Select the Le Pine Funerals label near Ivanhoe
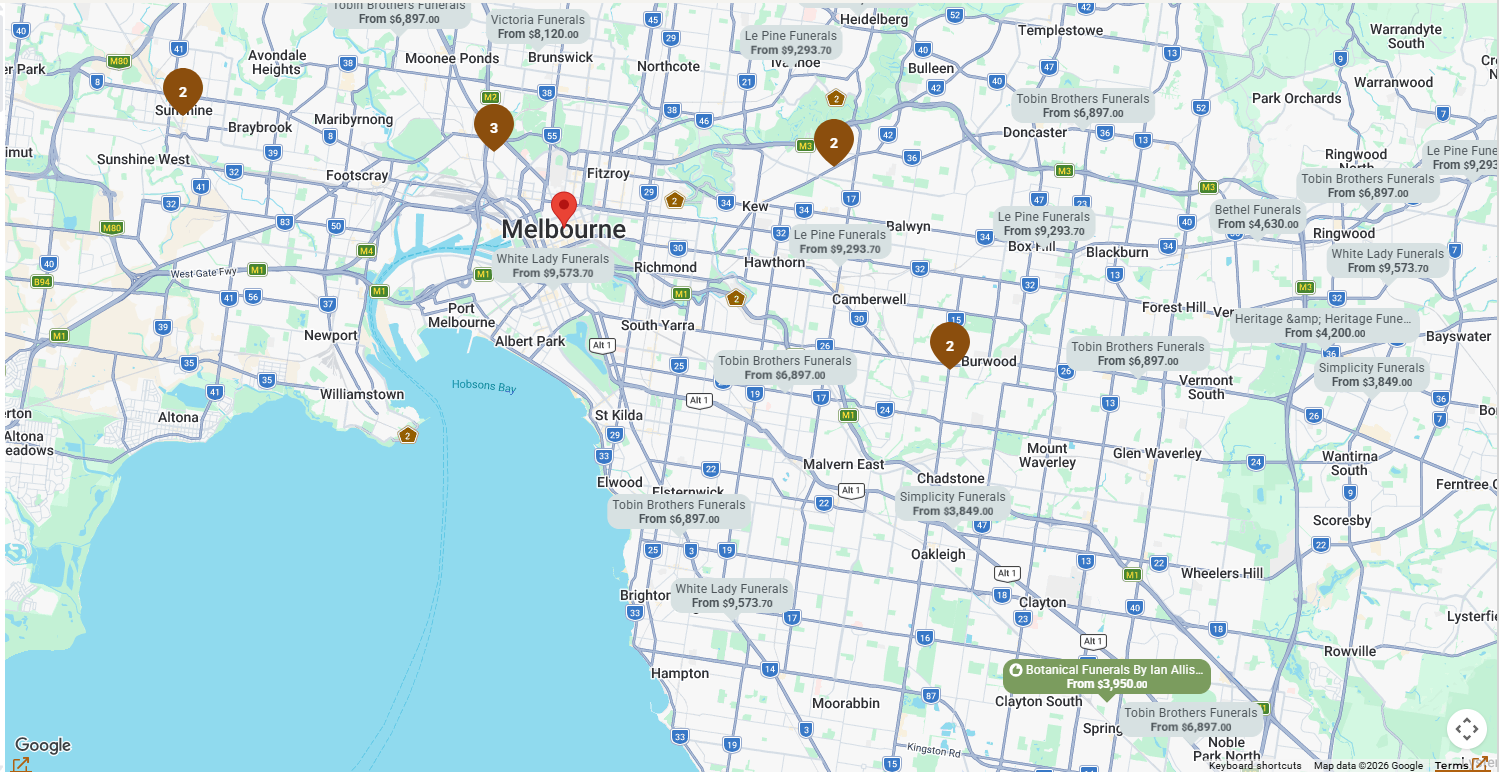 click(790, 43)
